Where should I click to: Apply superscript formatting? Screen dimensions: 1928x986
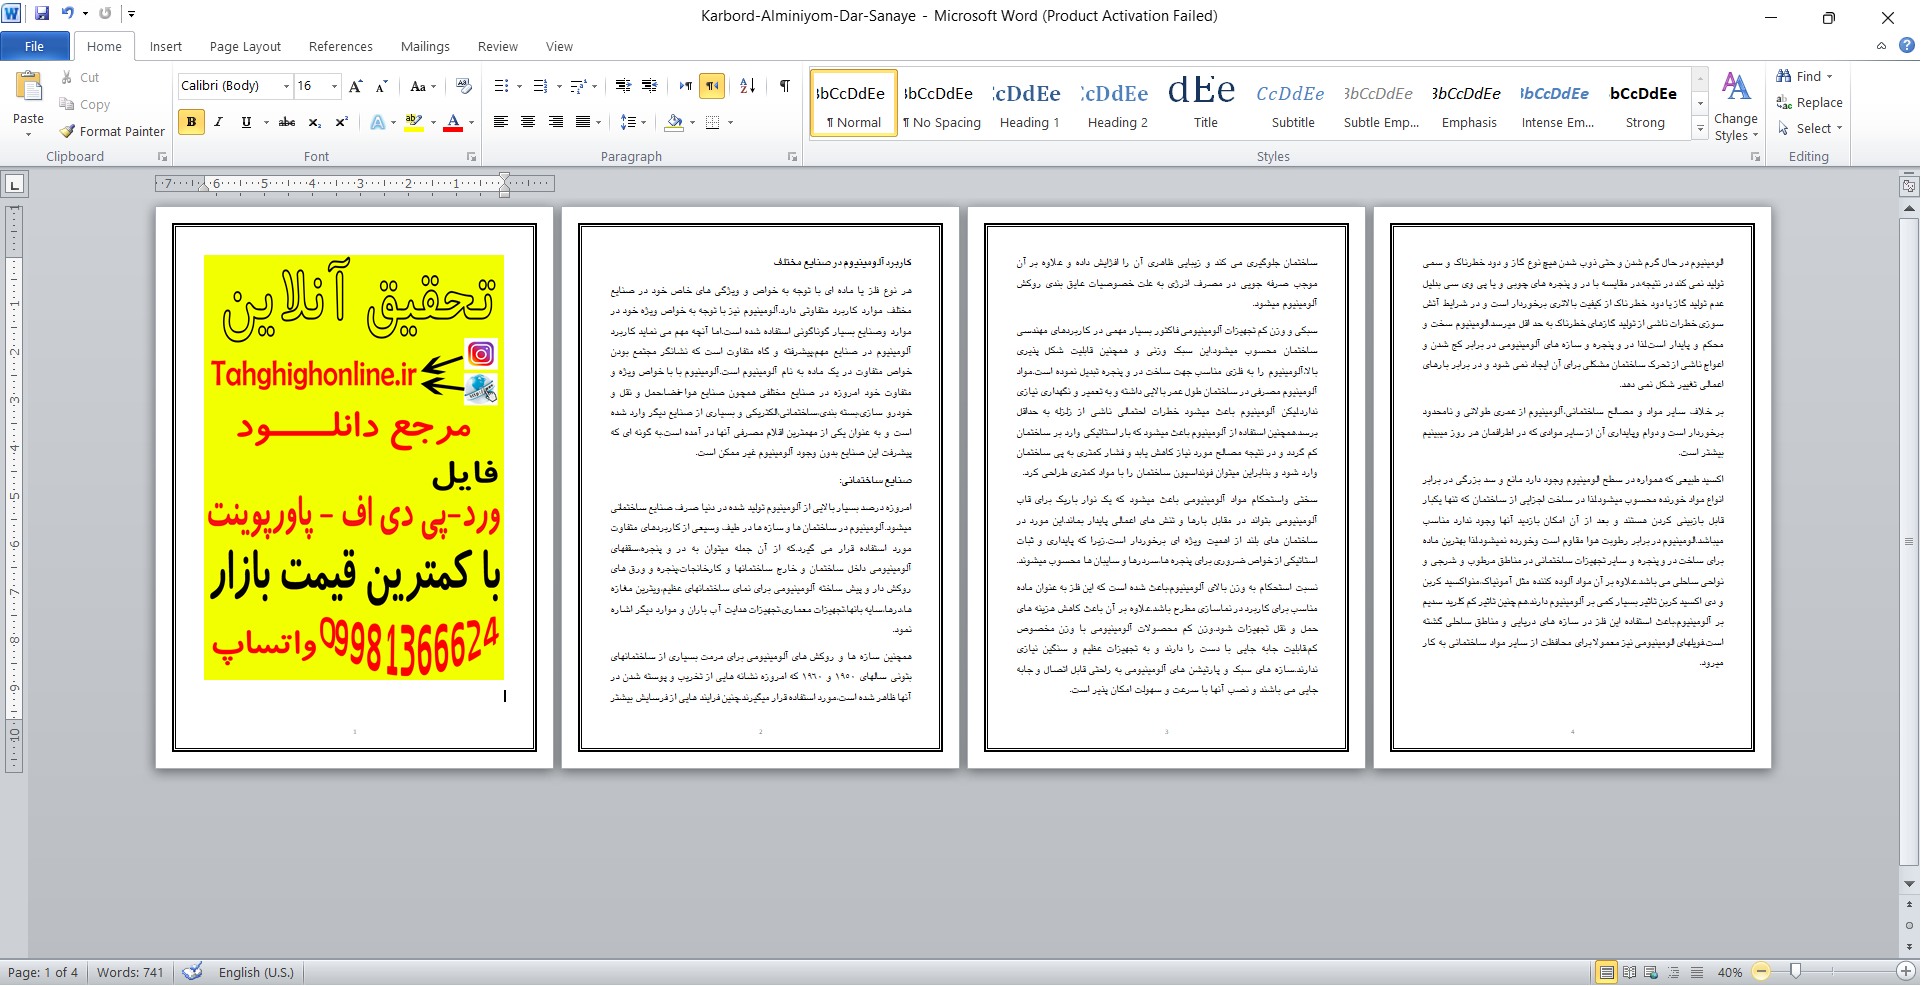(341, 122)
